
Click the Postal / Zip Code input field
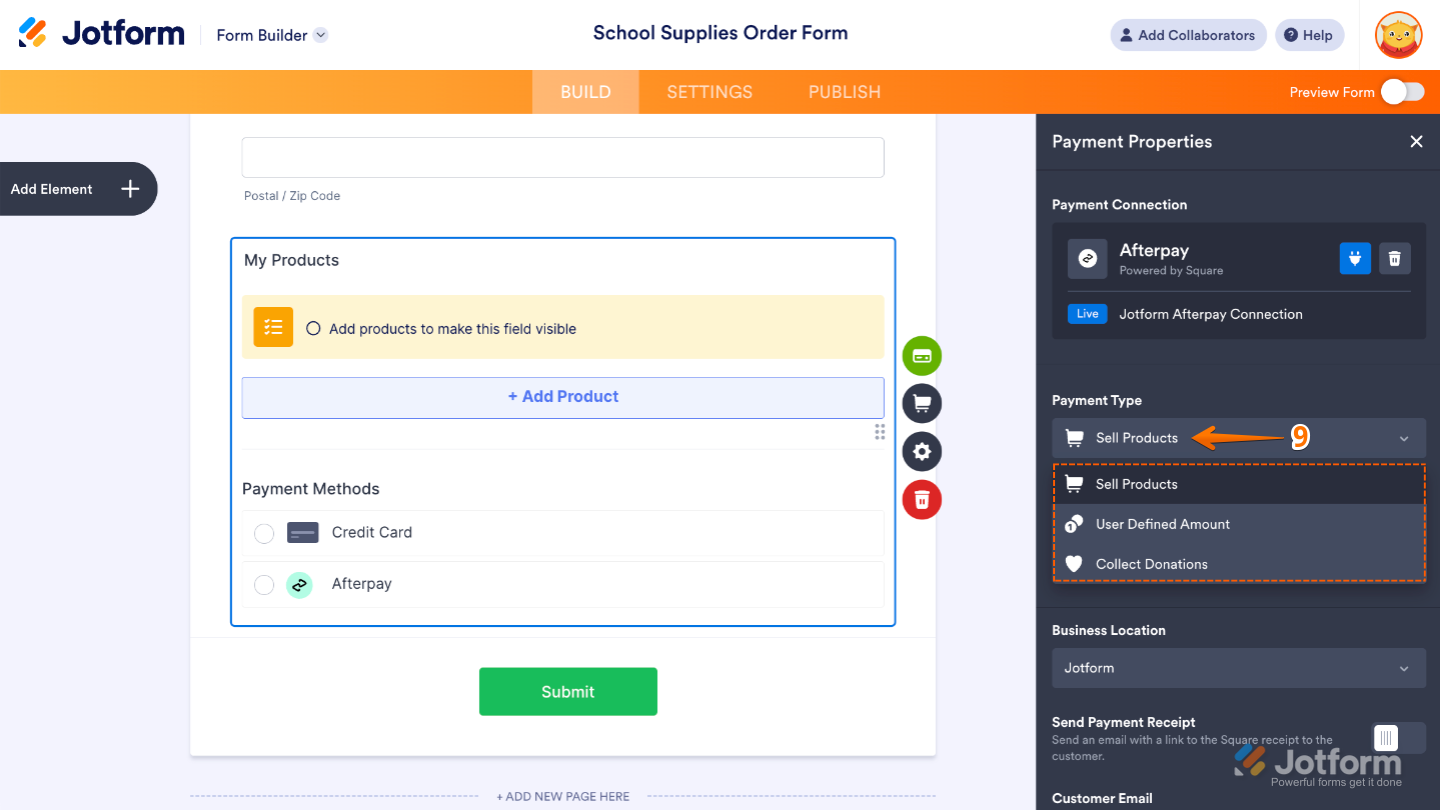click(x=562, y=157)
